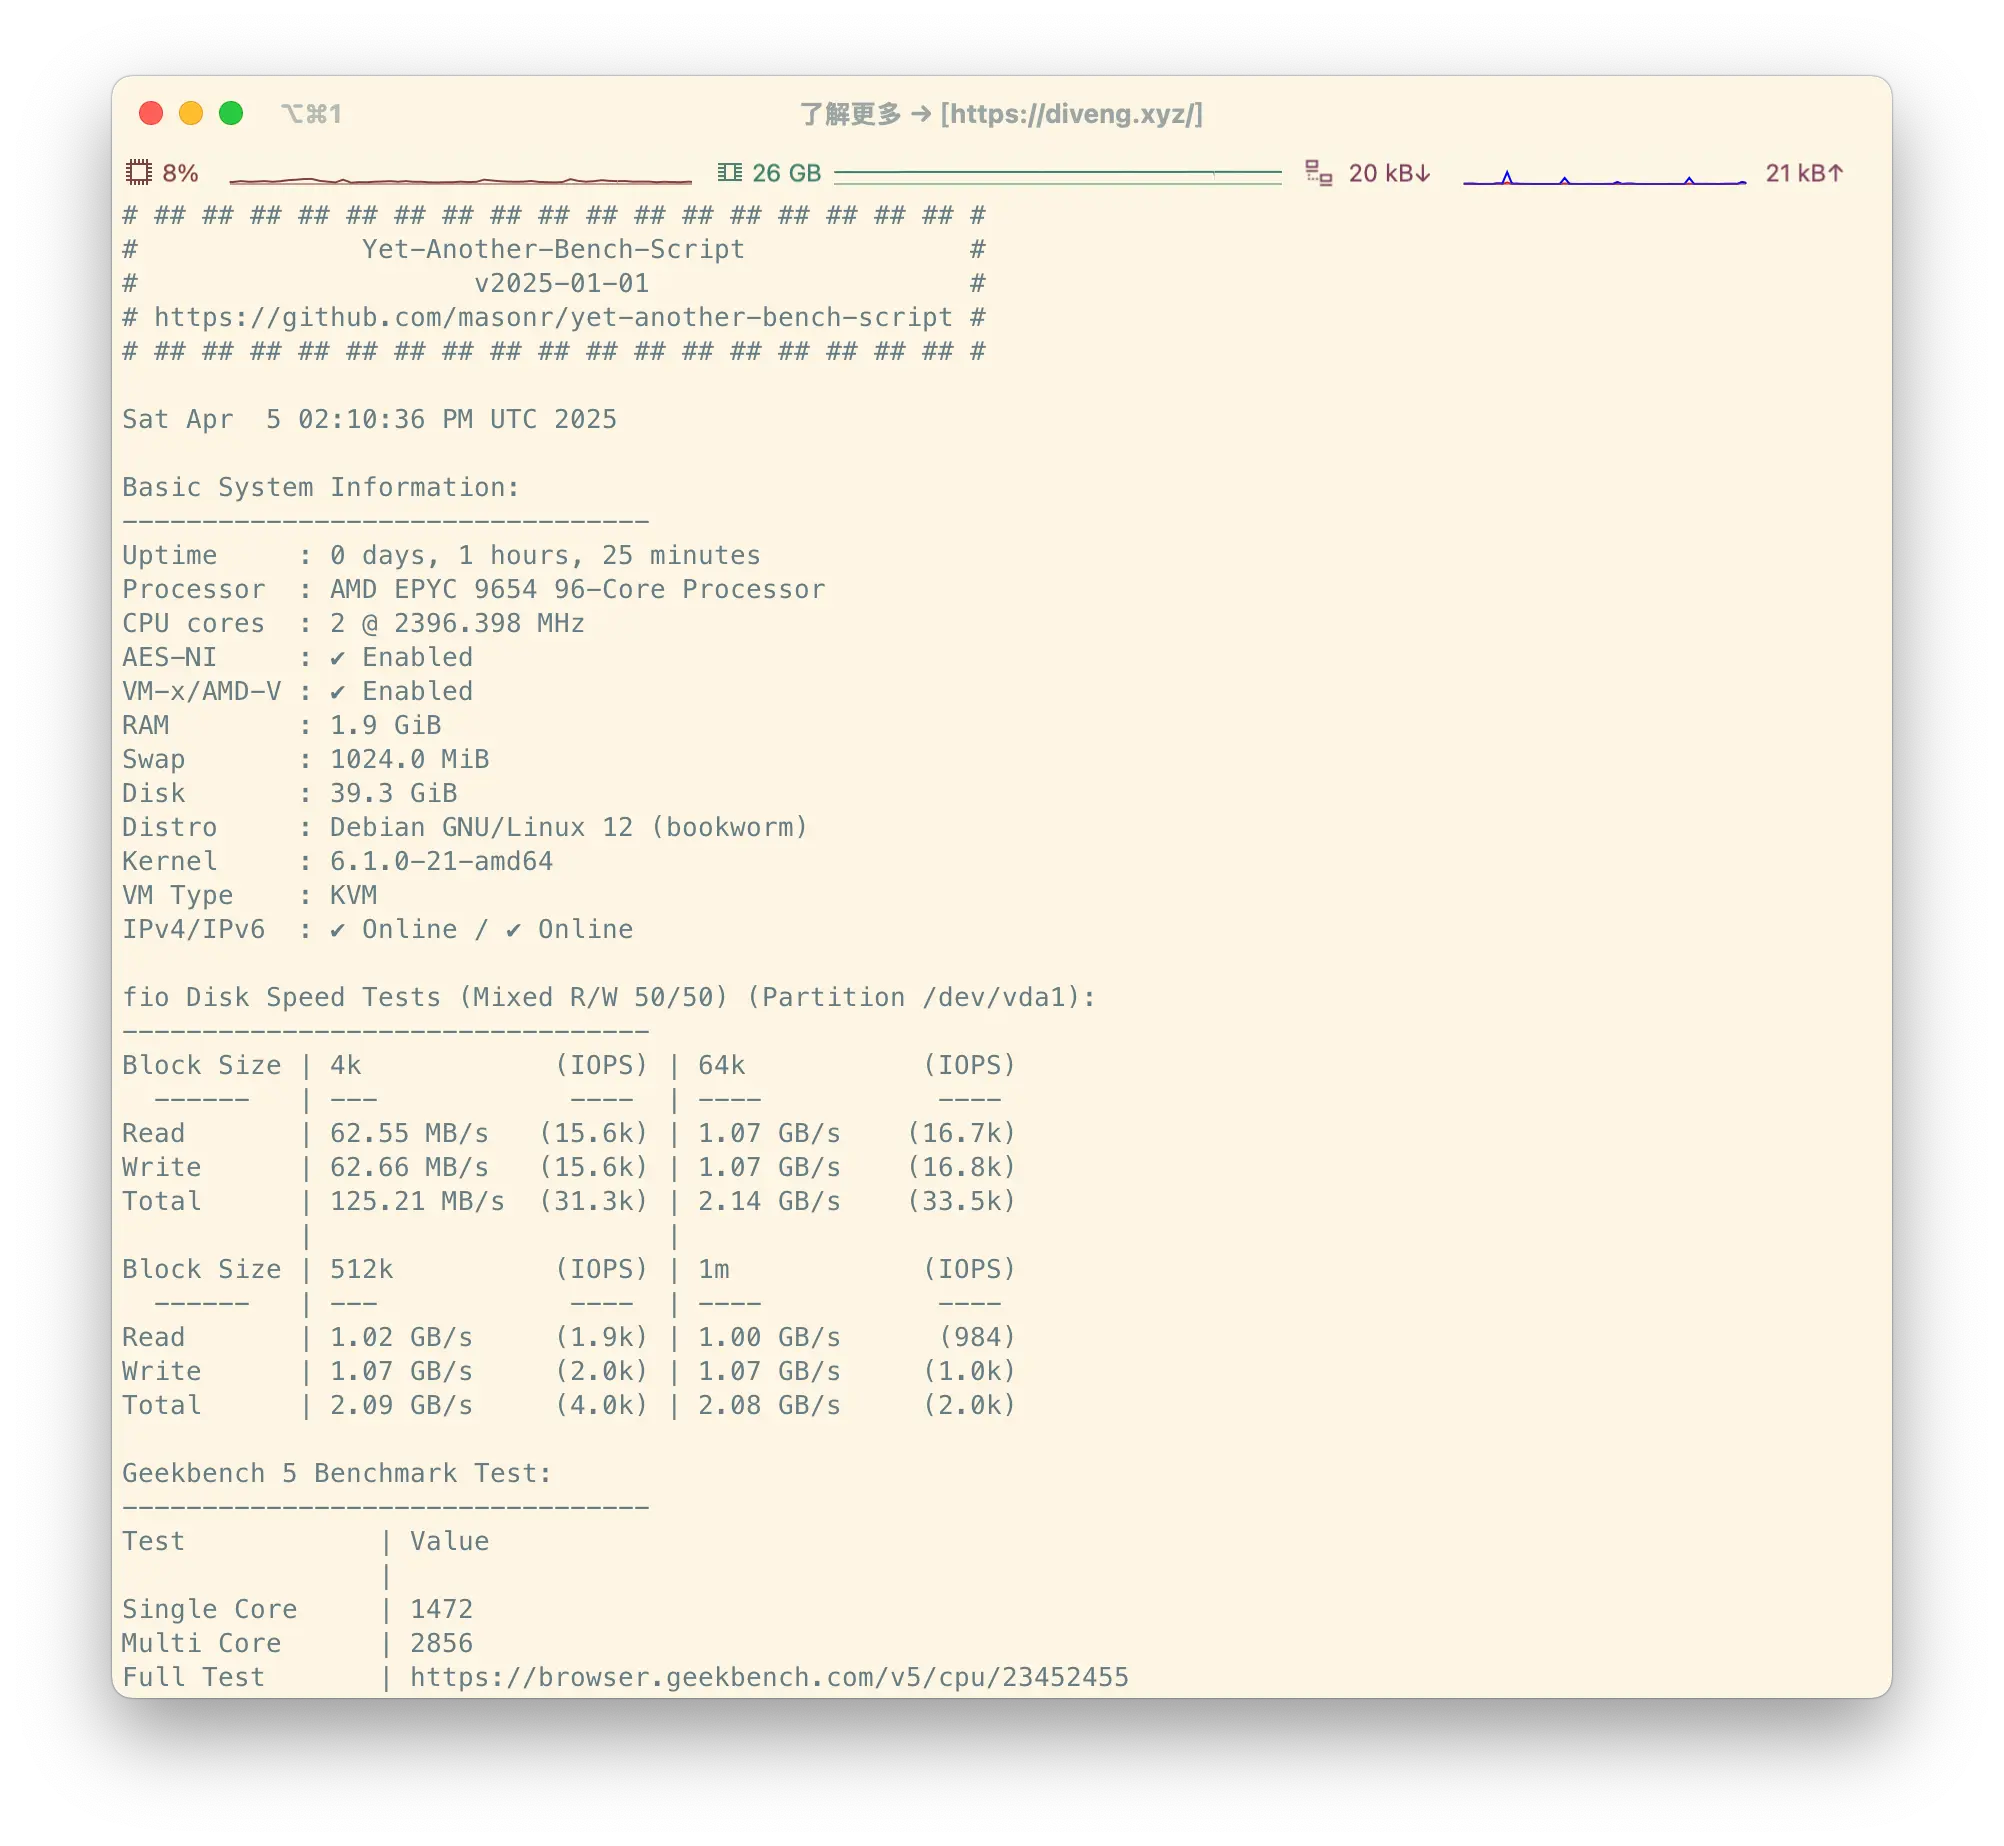Click the CPU usage history graph
2004x1846 pixels.
click(460, 180)
